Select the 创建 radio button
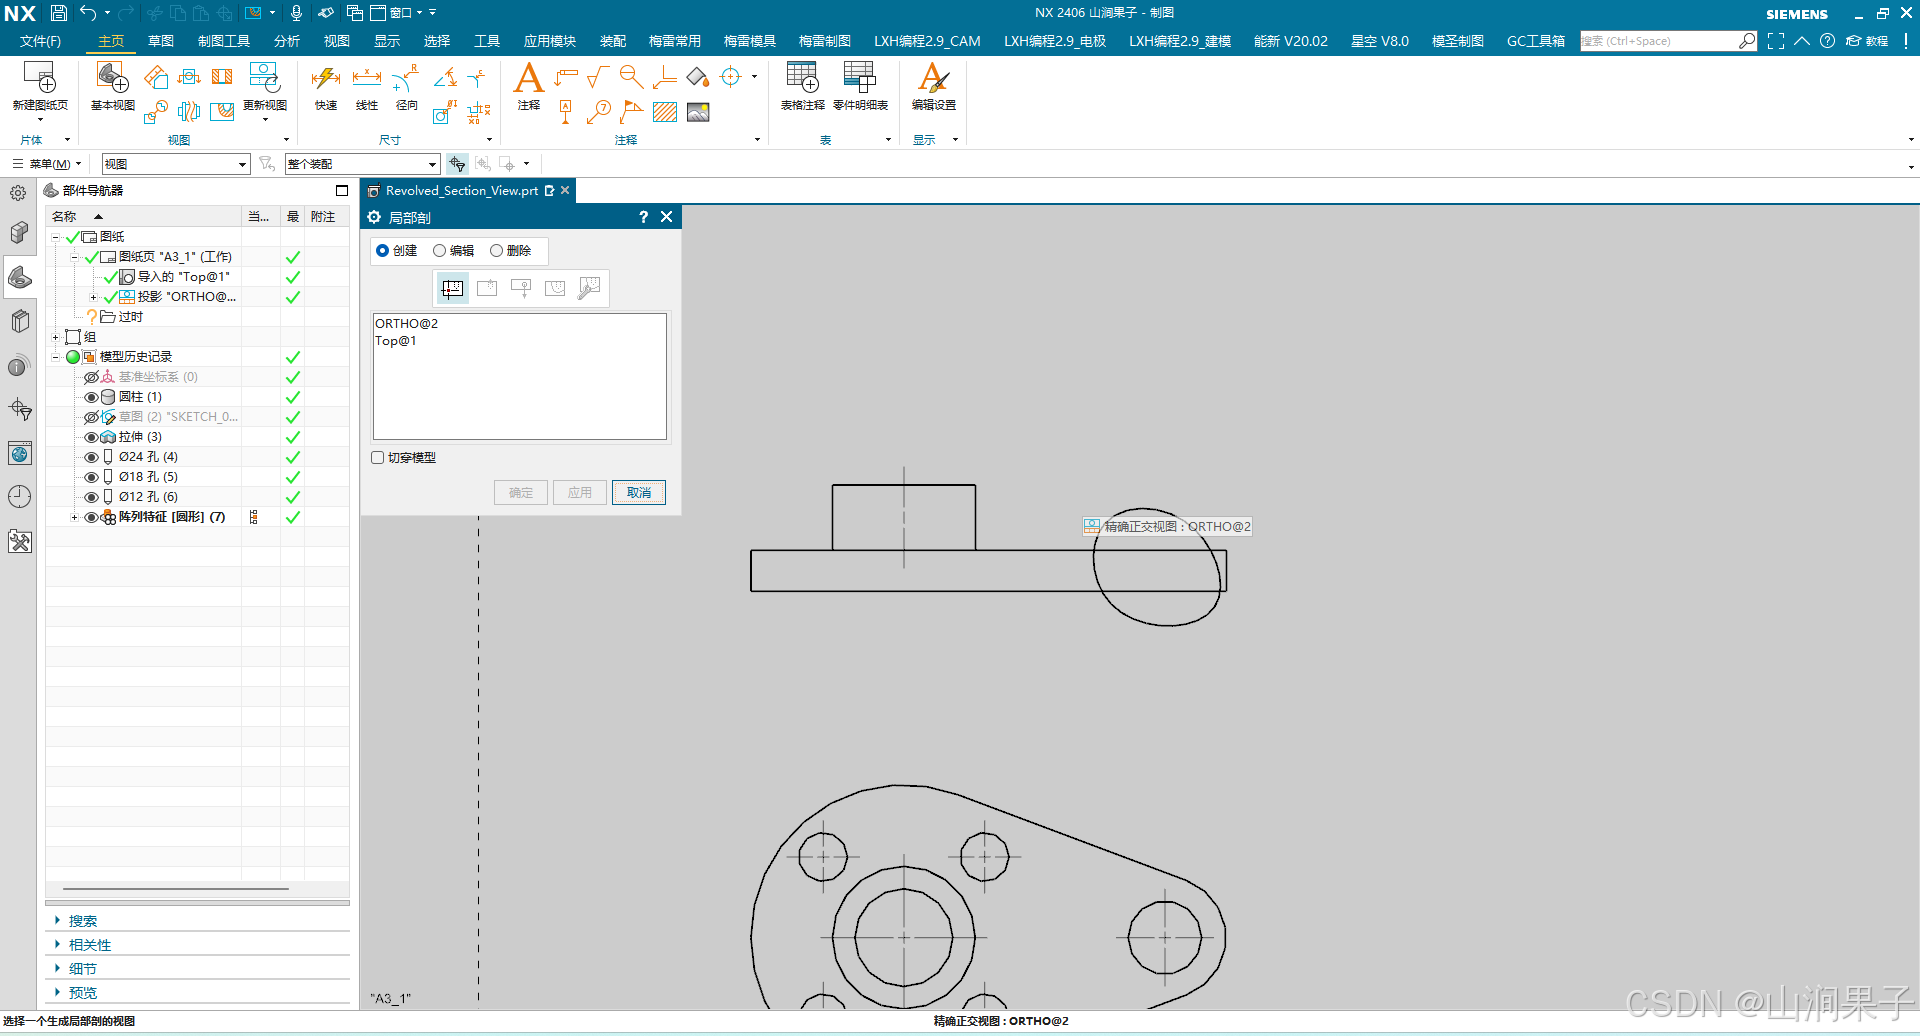The width and height of the screenshot is (1920, 1036). [x=382, y=251]
